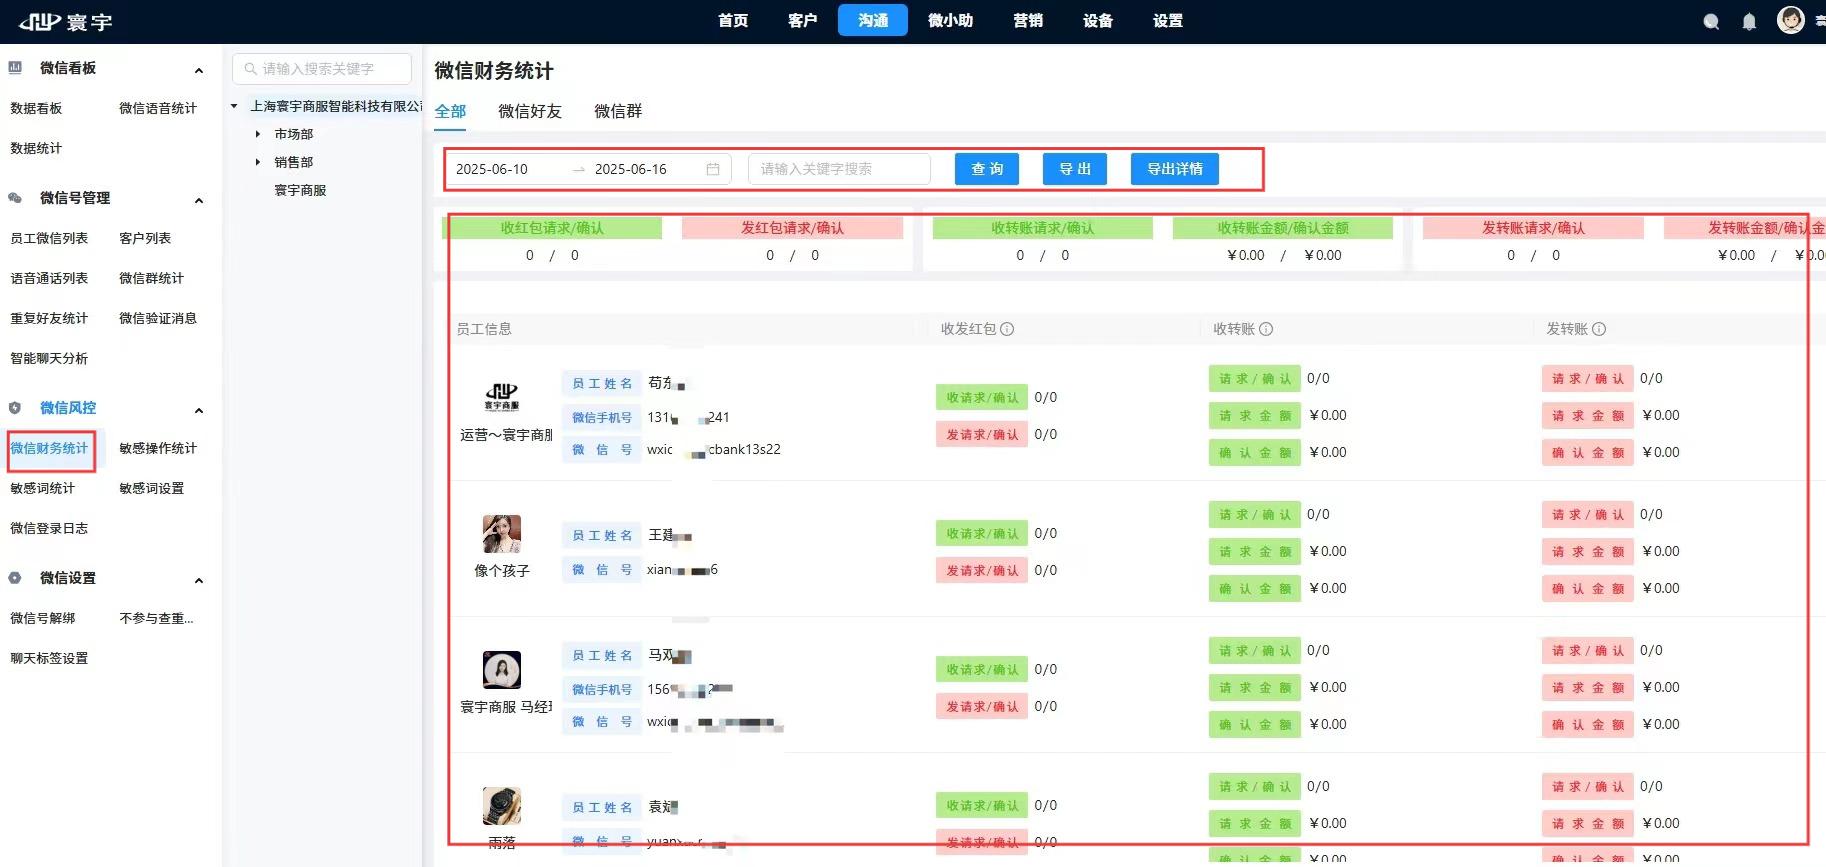1826x867 pixels.
Task: Click the 查询 button
Action: [987, 169]
